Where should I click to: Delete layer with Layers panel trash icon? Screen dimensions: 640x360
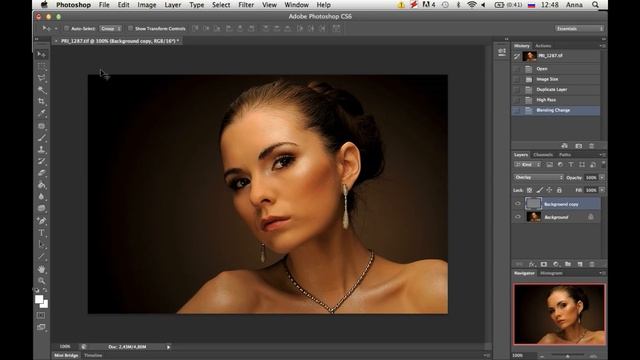pyautogui.click(x=591, y=264)
